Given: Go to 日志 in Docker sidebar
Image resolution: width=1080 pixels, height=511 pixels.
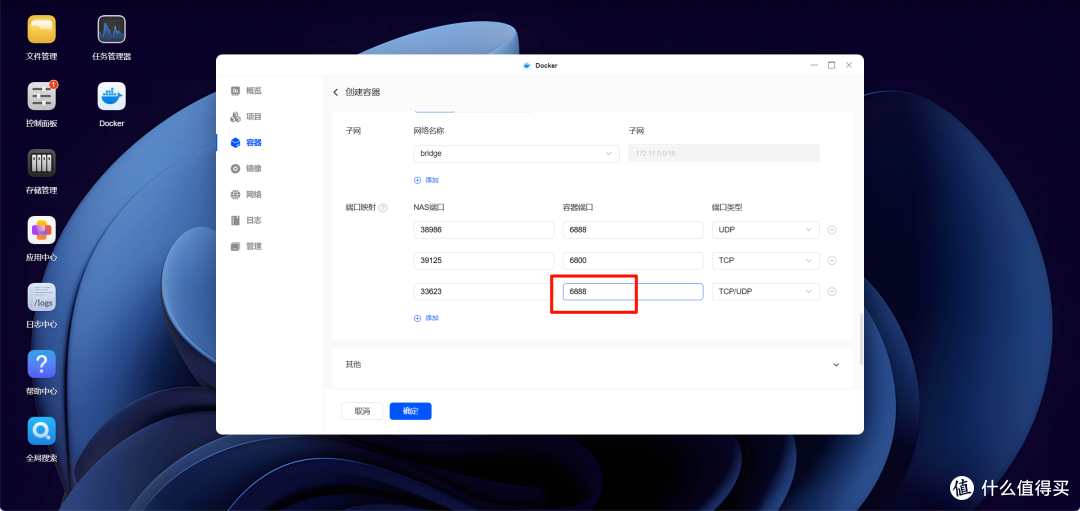Looking at the screenshot, I should [x=246, y=220].
